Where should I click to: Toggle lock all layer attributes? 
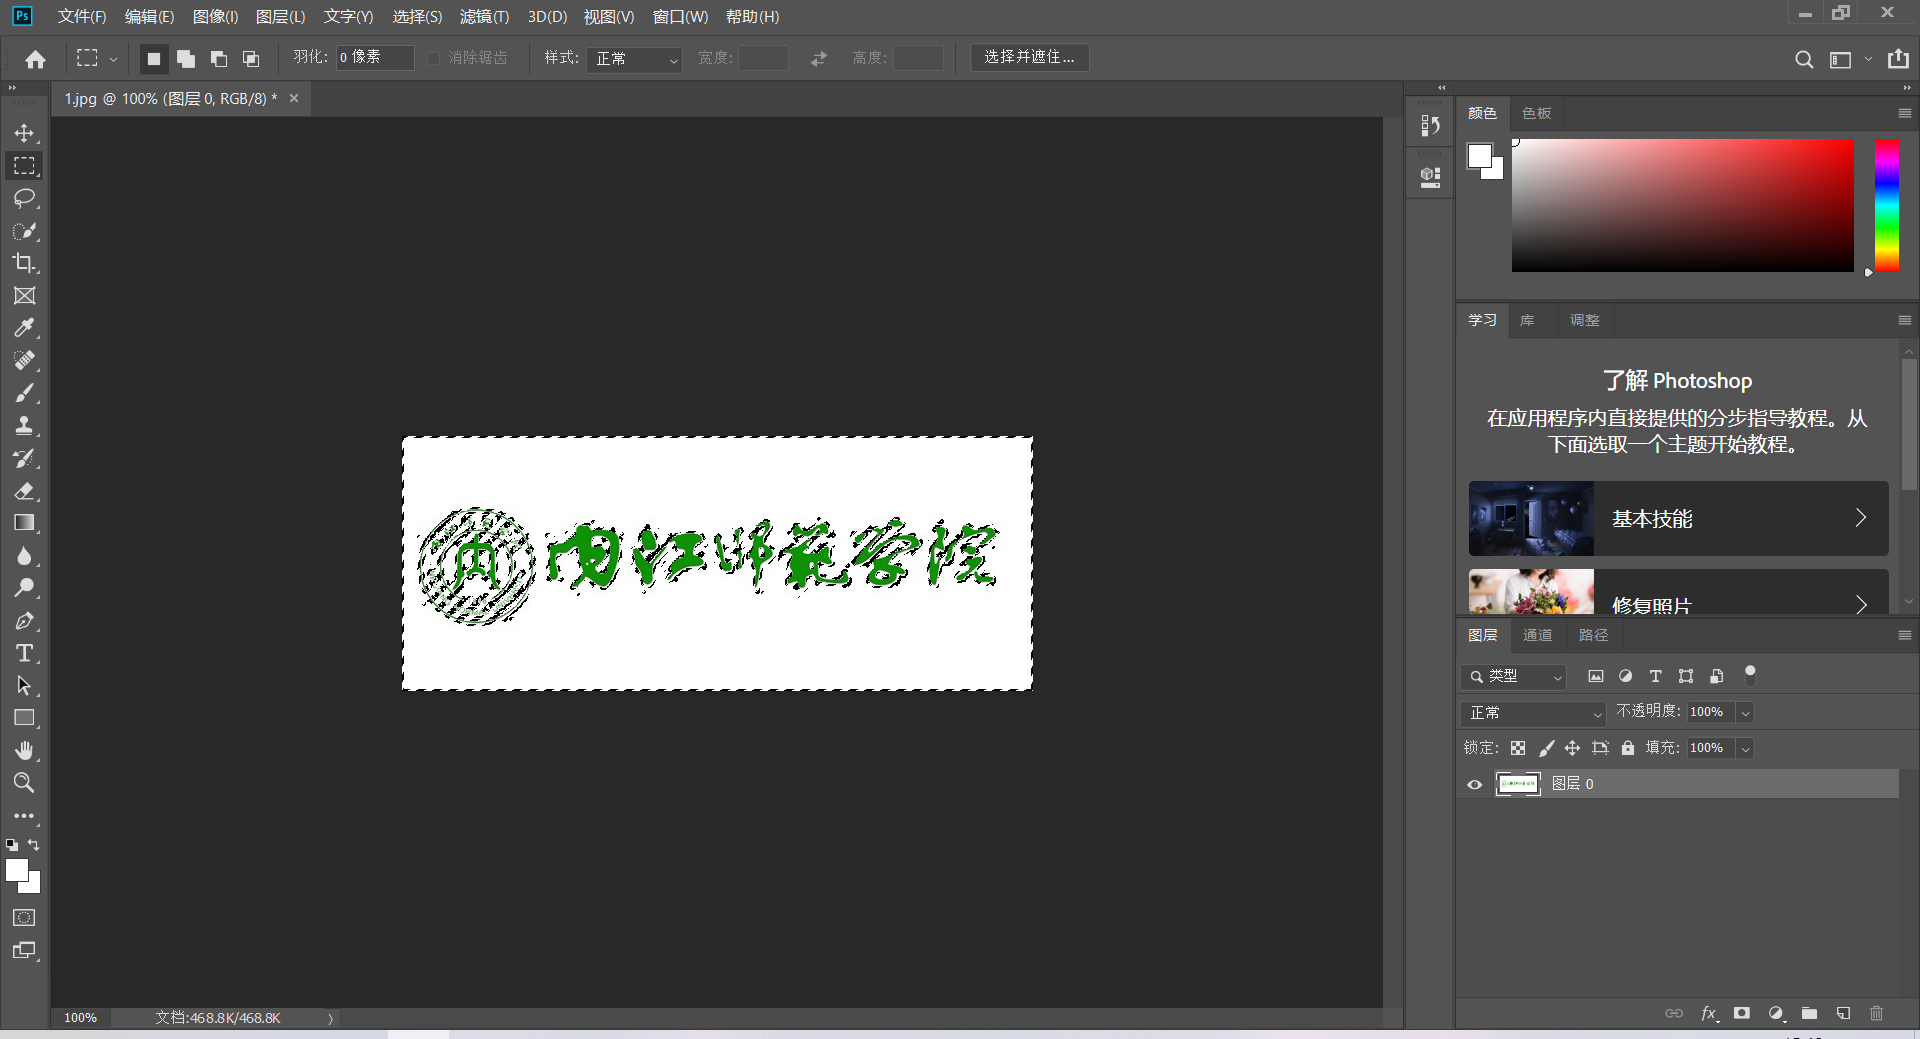pos(1628,748)
